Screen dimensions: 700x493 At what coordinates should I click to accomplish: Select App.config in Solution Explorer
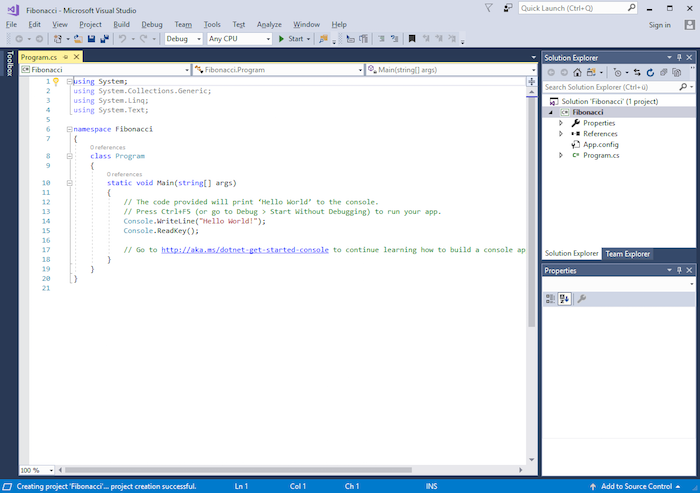tap(600, 144)
